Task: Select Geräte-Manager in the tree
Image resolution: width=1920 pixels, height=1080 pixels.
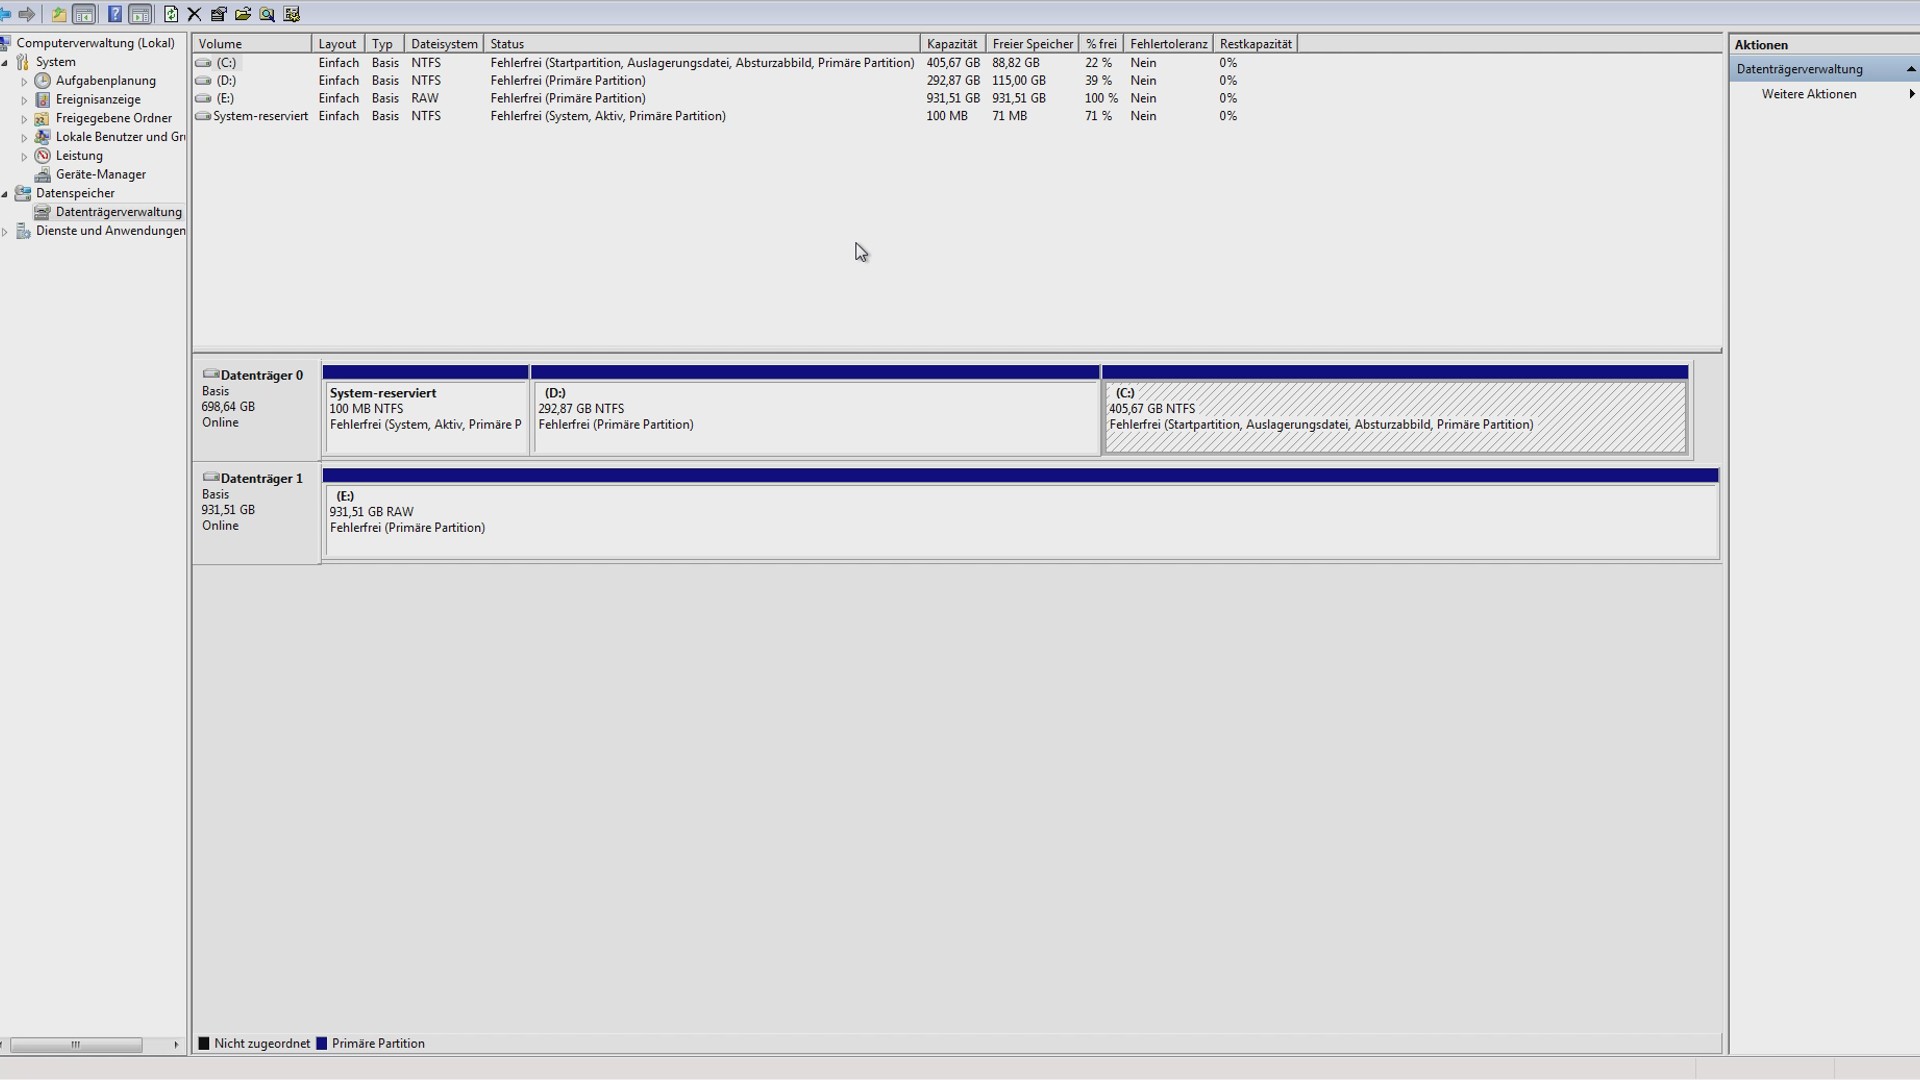Action: [100, 174]
